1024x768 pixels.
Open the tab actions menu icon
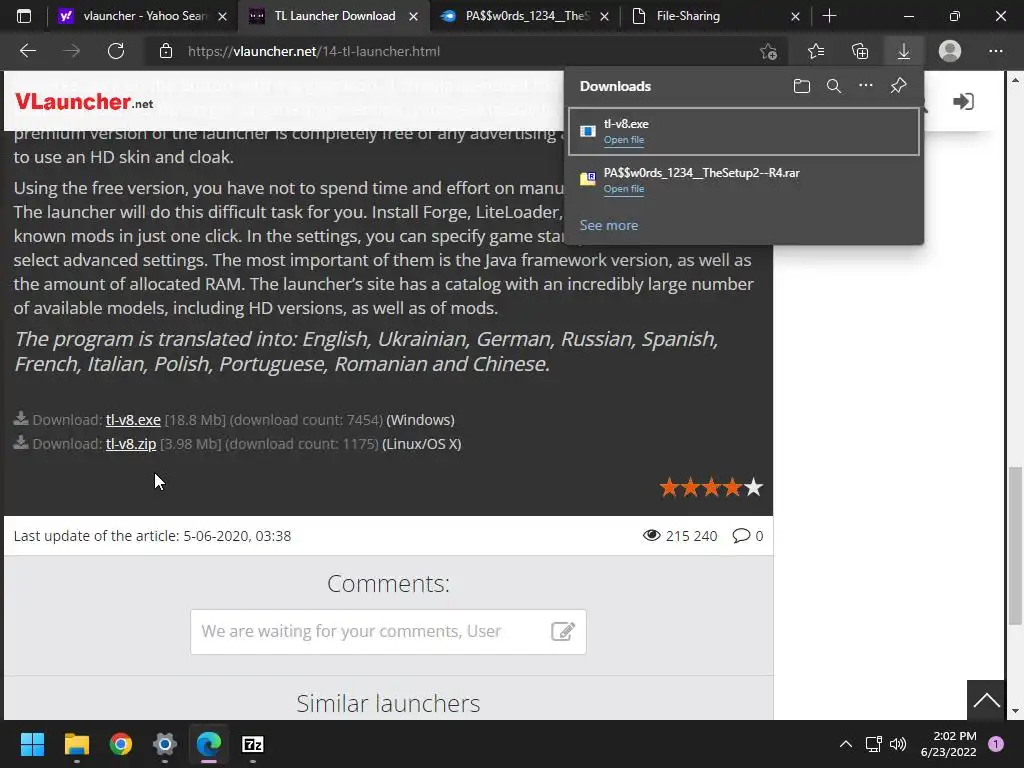24,16
